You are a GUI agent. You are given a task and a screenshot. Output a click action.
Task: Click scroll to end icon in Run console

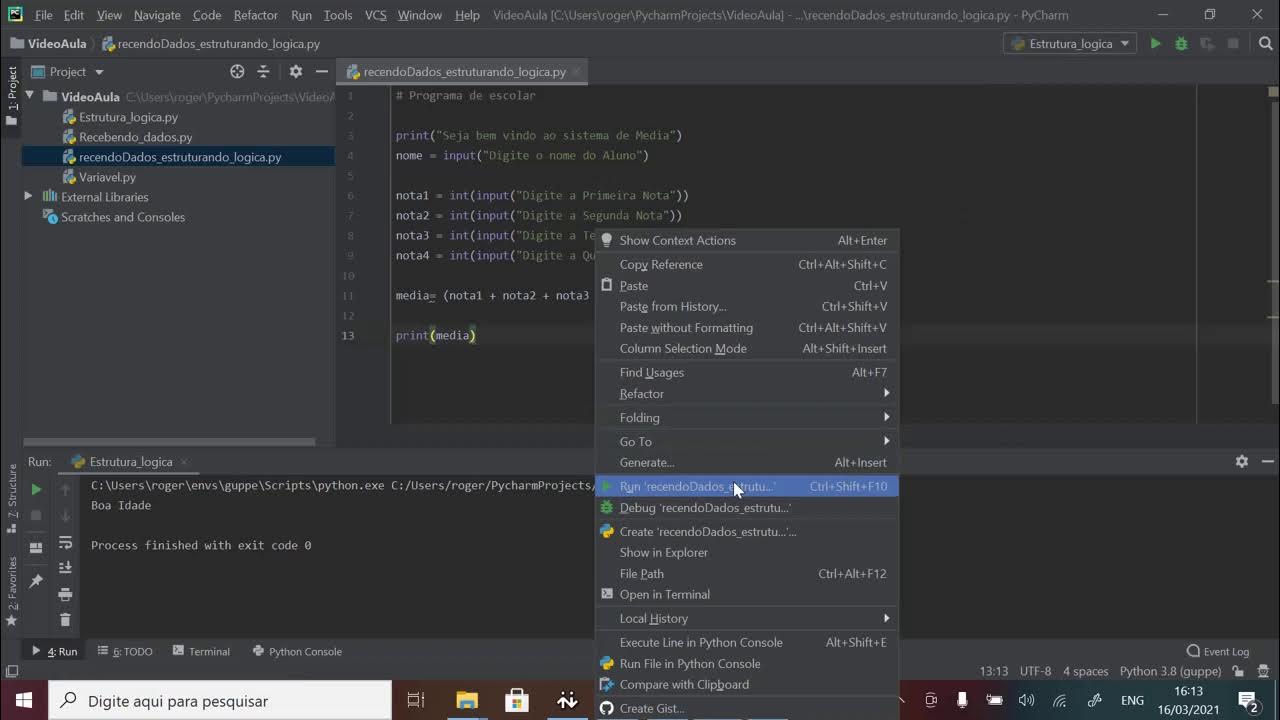coord(65,568)
